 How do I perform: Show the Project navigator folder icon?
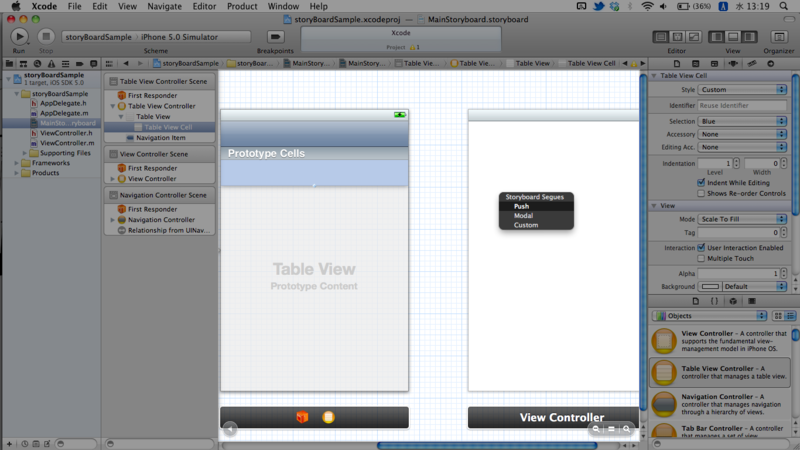pos(9,64)
